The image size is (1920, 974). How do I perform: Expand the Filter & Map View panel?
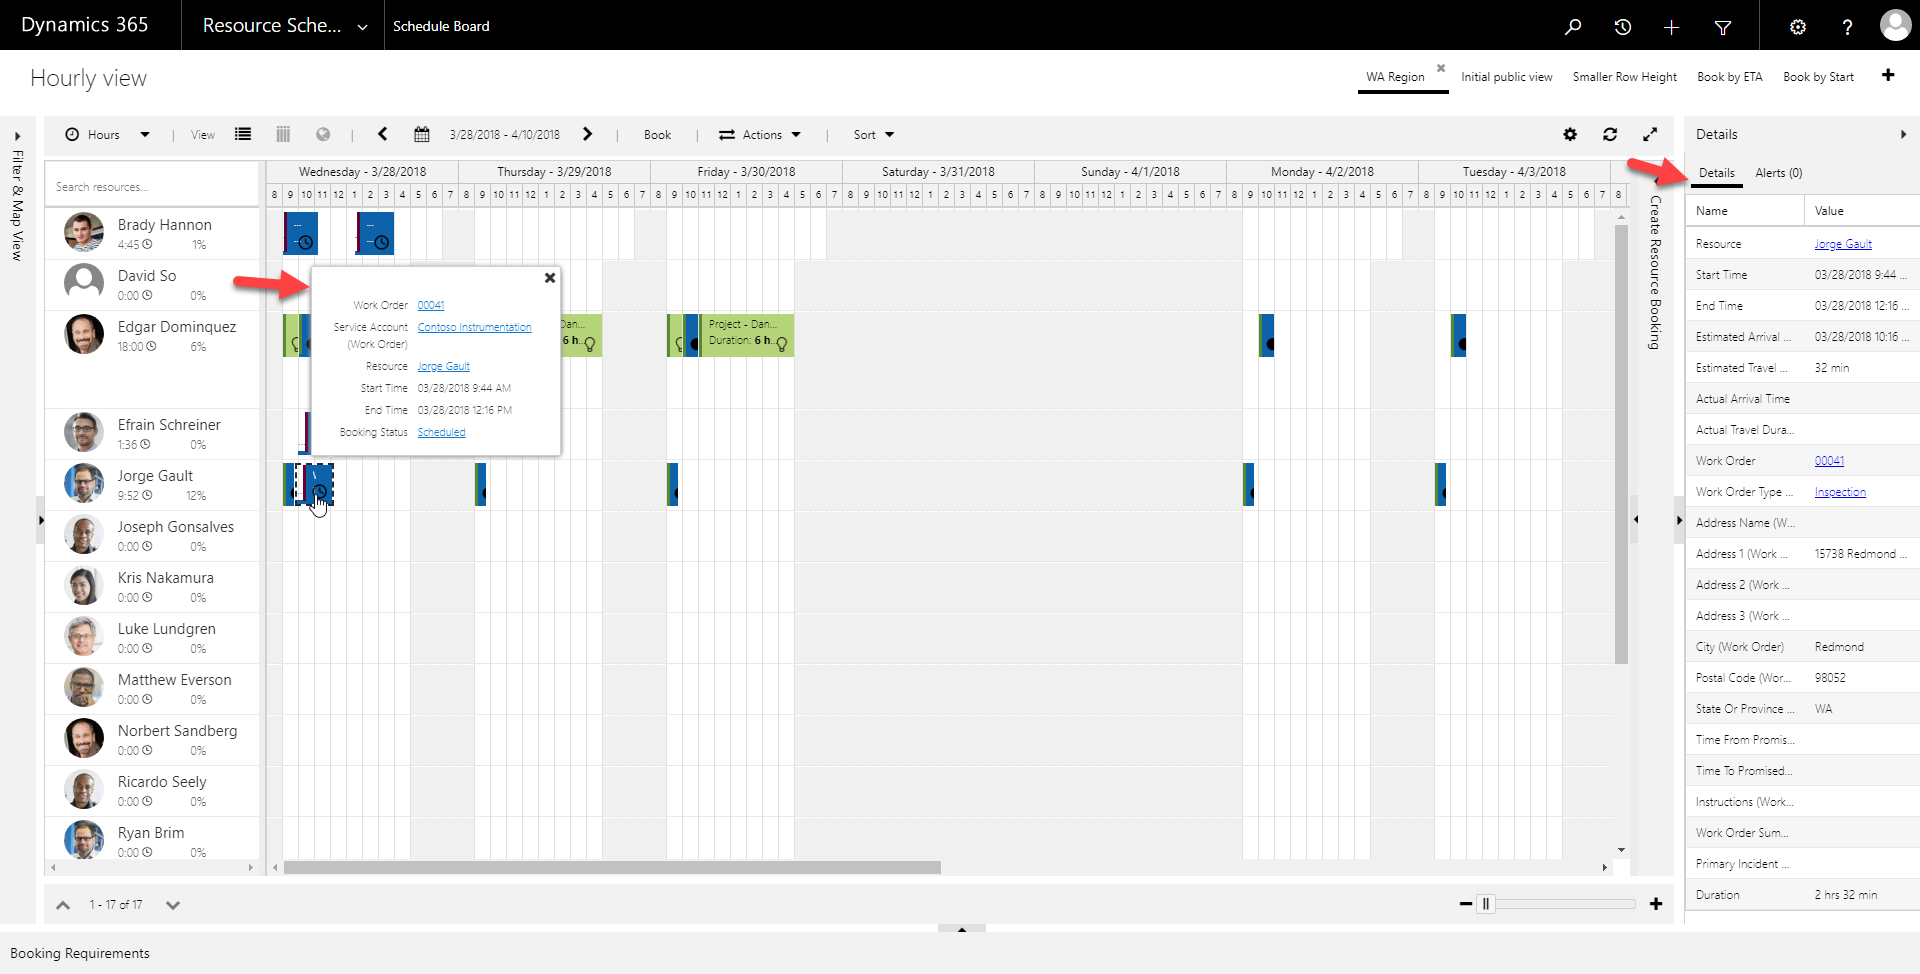(17, 137)
